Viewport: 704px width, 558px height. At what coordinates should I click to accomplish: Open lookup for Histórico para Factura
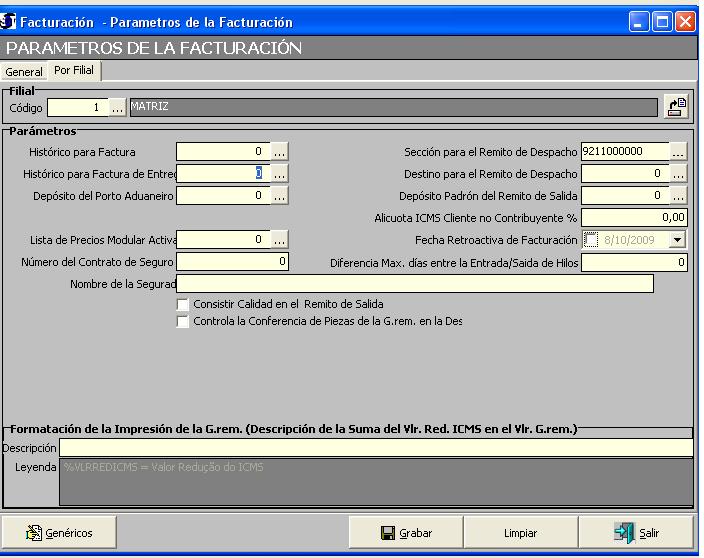(280, 152)
